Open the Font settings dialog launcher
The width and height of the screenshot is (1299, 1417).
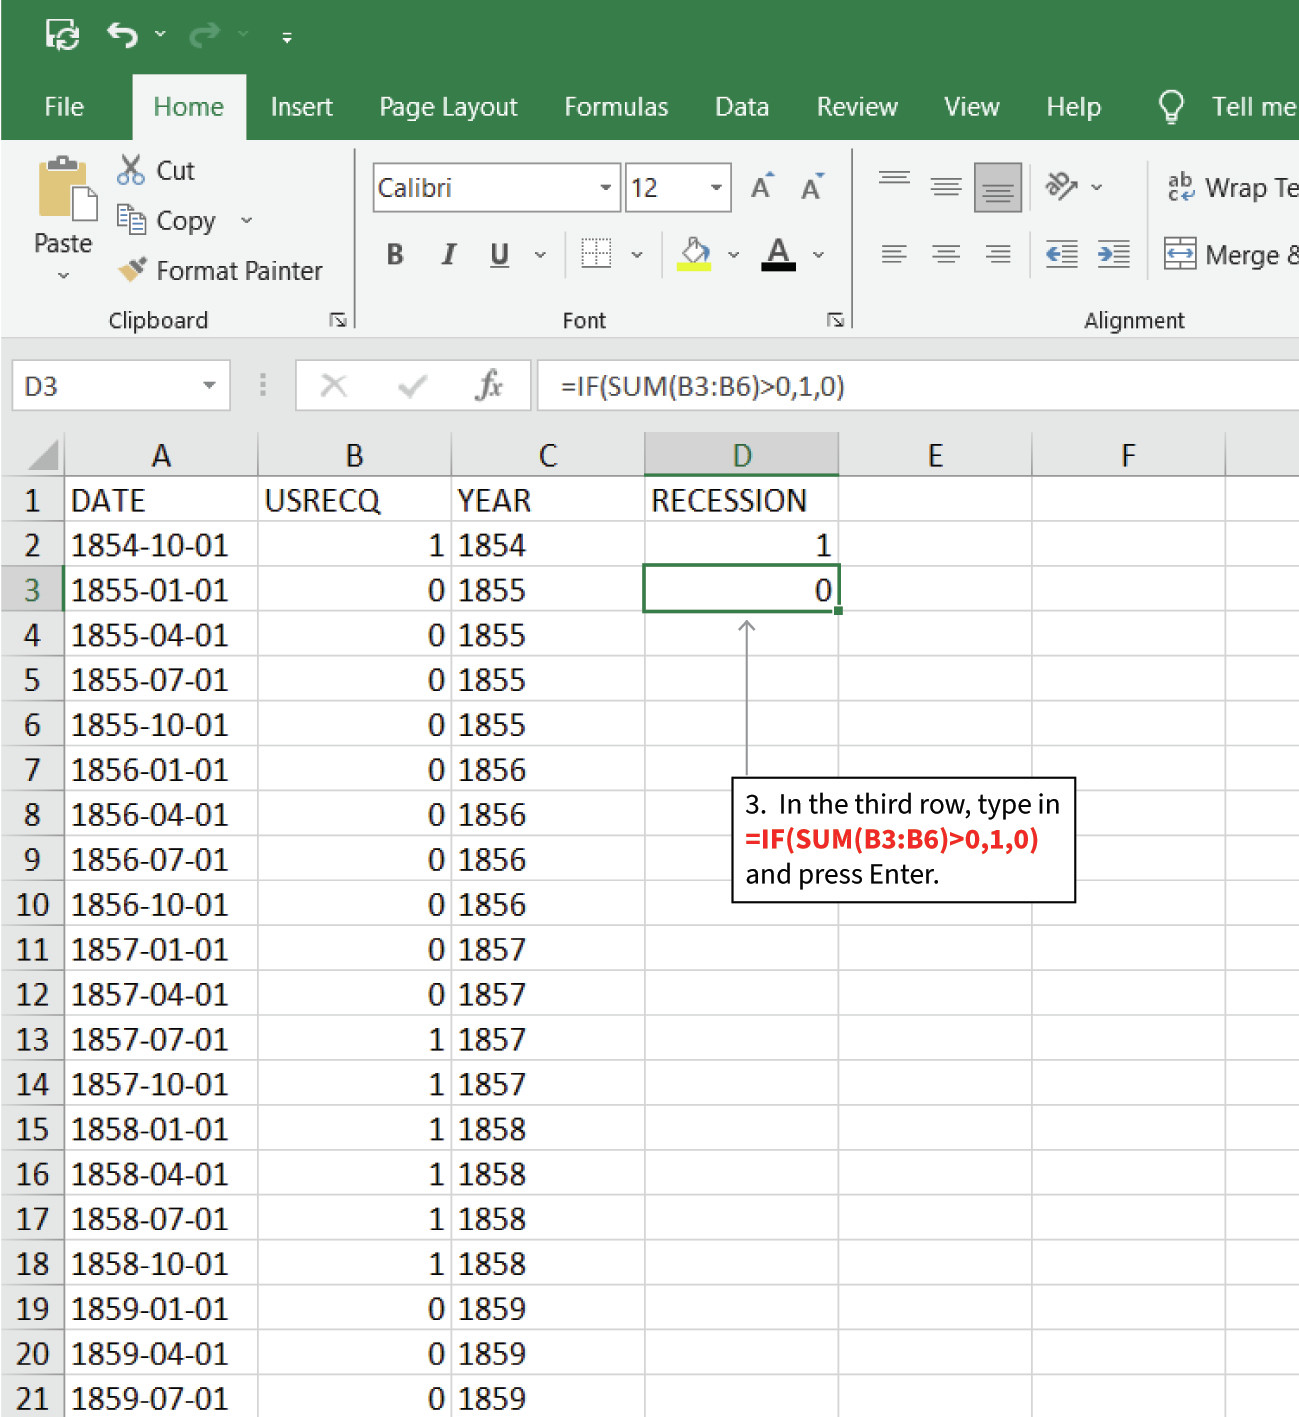click(x=836, y=320)
